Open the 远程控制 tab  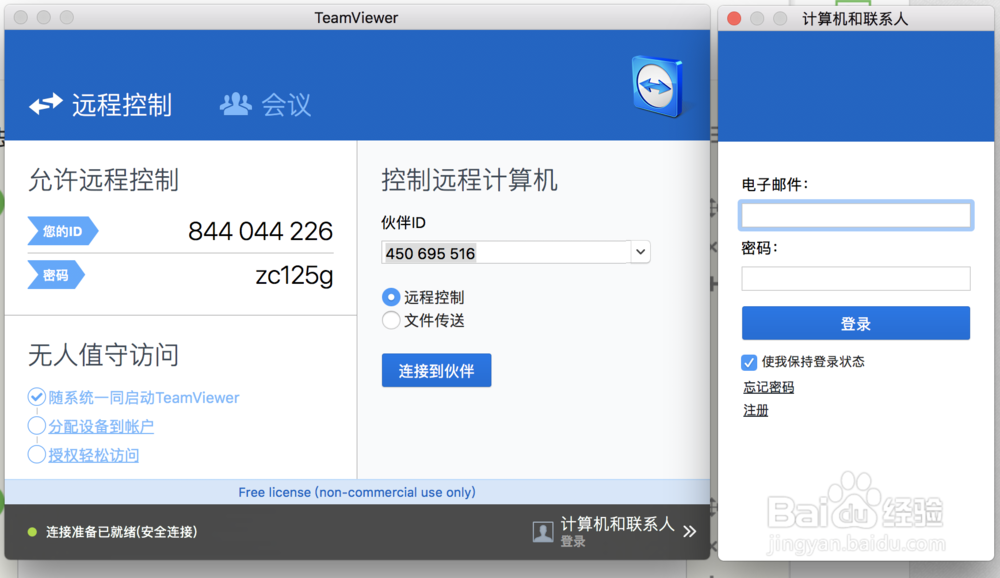[x=101, y=105]
